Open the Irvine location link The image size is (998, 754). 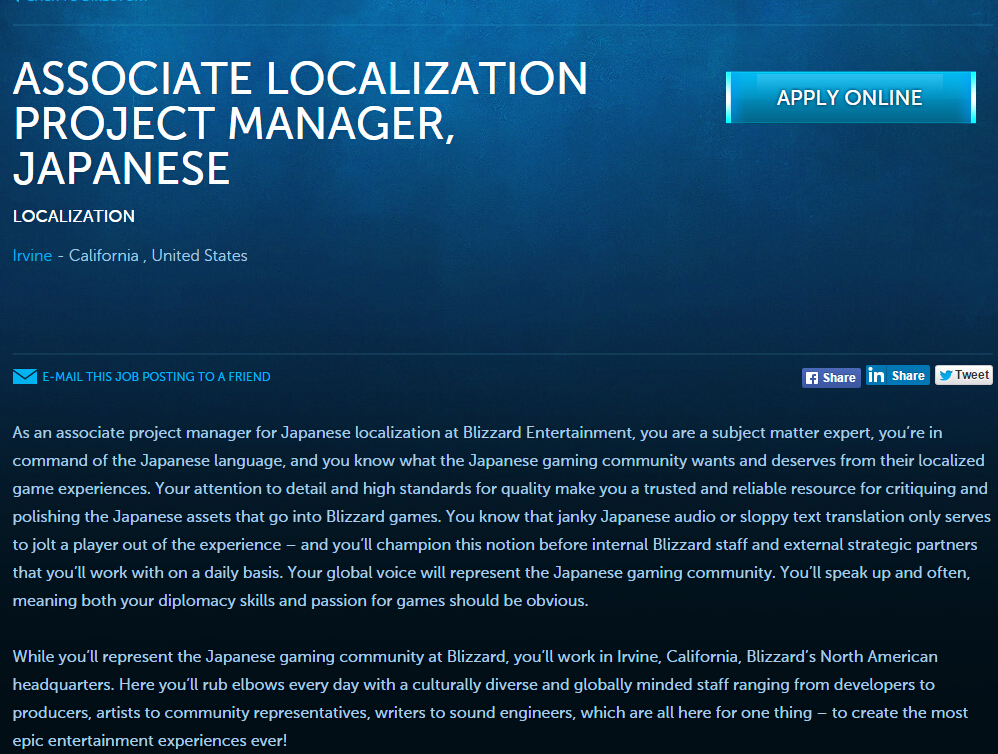[32, 256]
